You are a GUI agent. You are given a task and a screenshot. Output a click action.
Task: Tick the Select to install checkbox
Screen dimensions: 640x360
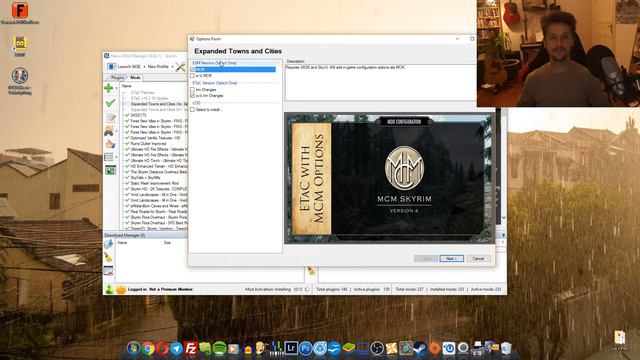pyautogui.click(x=193, y=110)
